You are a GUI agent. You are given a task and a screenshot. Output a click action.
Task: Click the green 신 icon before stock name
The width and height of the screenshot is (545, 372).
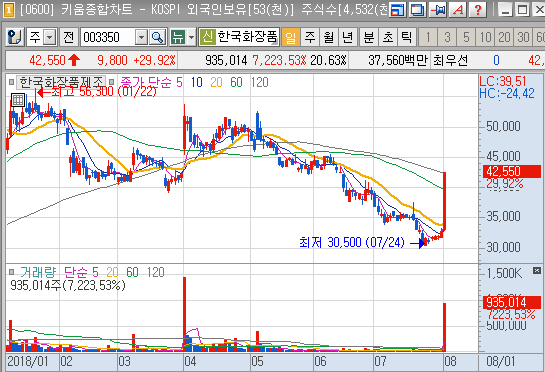[x=207, y=37]
